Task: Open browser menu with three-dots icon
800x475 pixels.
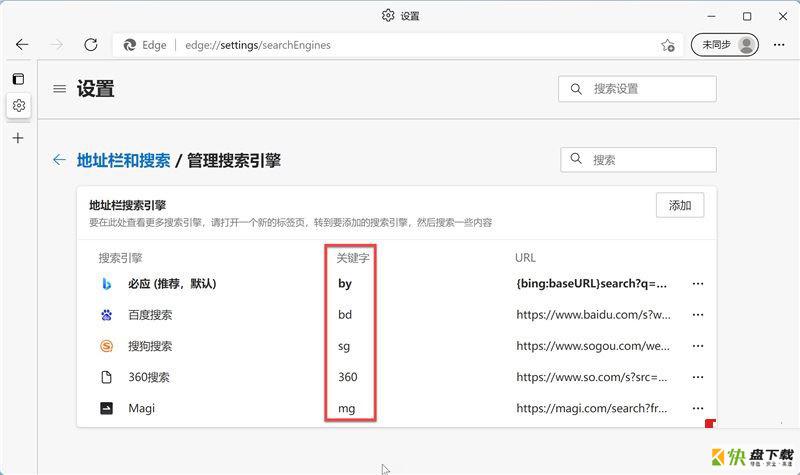Action: (x=779, y=45)
